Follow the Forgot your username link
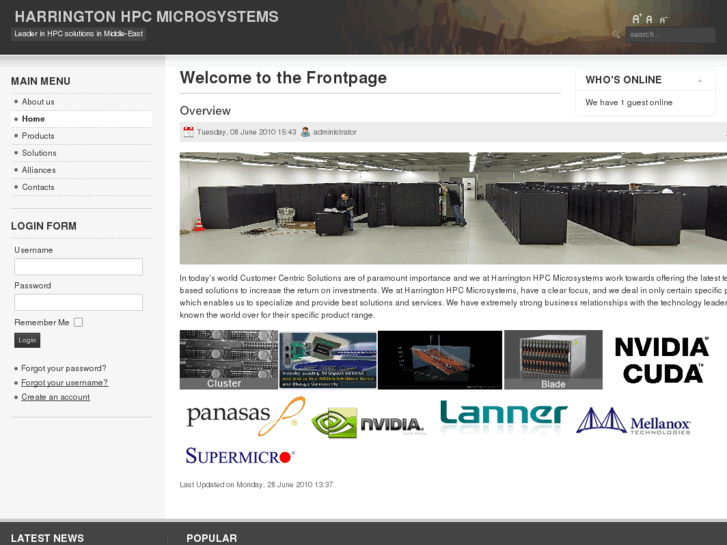727x545 pixels. click(64, 383)
